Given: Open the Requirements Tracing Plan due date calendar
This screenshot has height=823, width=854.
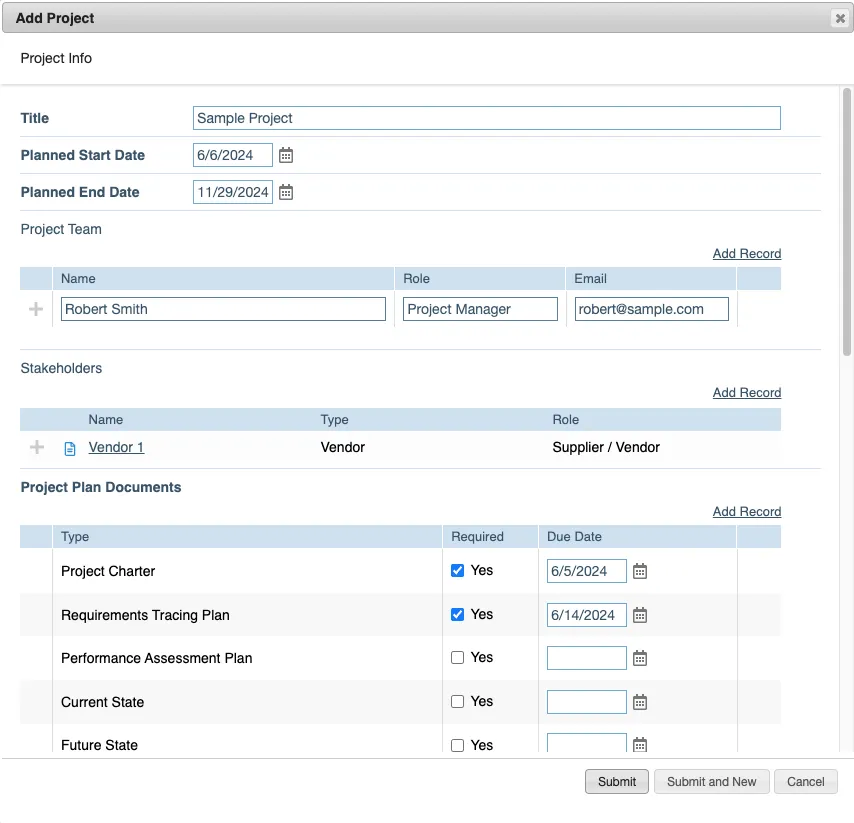Looking at the screenshot, I should point(638,614).
